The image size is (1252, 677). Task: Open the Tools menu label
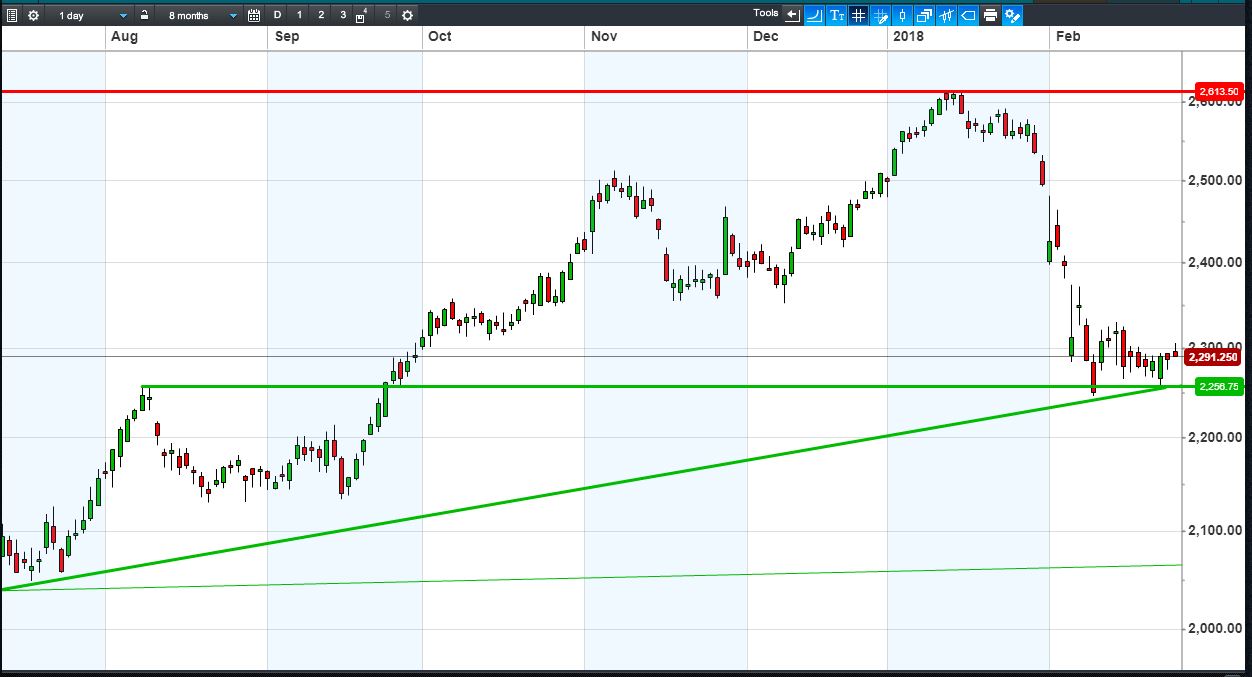[766, 13]
